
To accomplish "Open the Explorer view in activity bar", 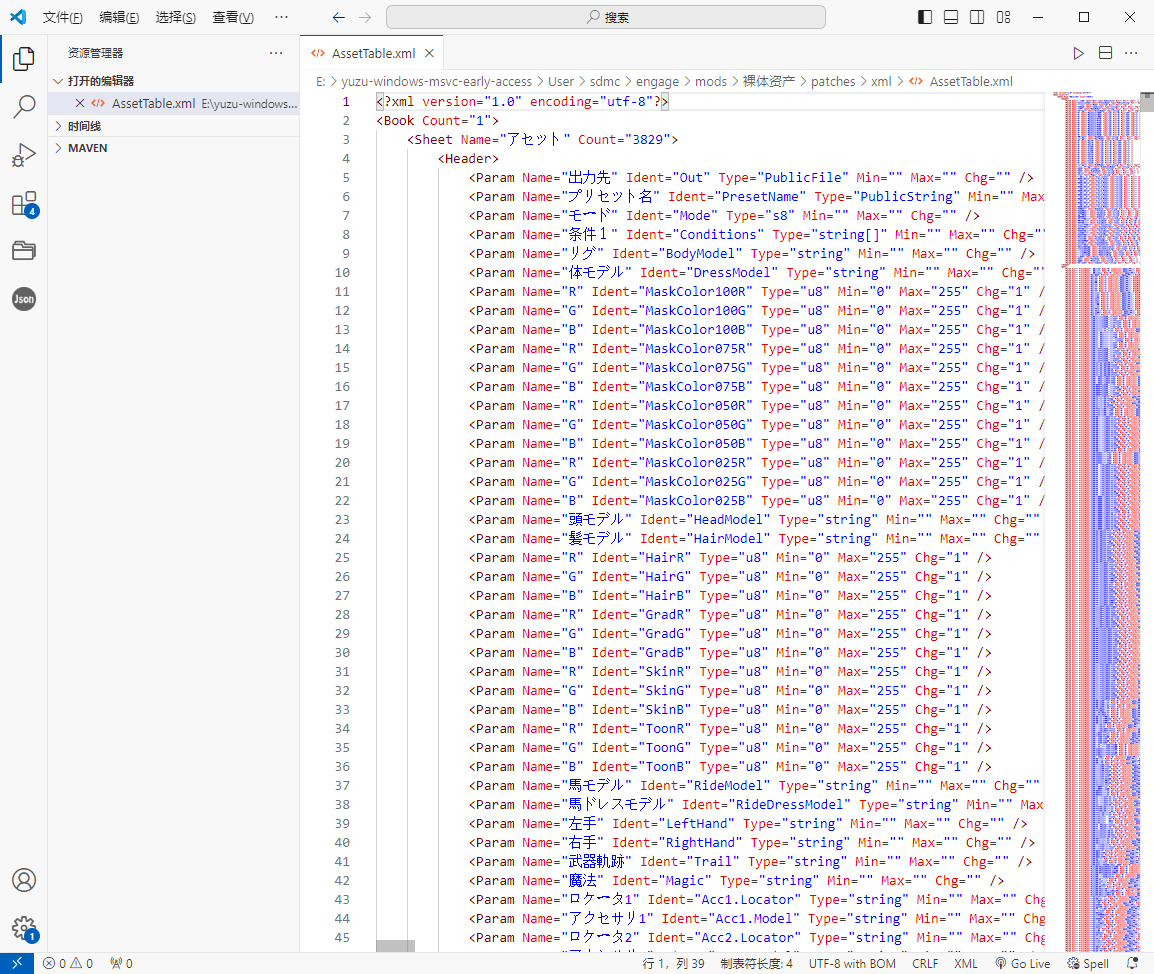I will (x=24, y=59).
